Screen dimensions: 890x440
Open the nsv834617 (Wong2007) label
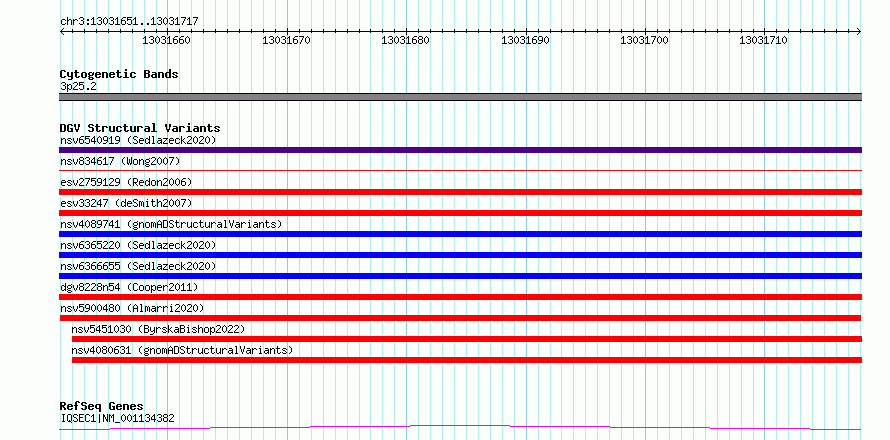pyautogui.click(x=120, y=161)
